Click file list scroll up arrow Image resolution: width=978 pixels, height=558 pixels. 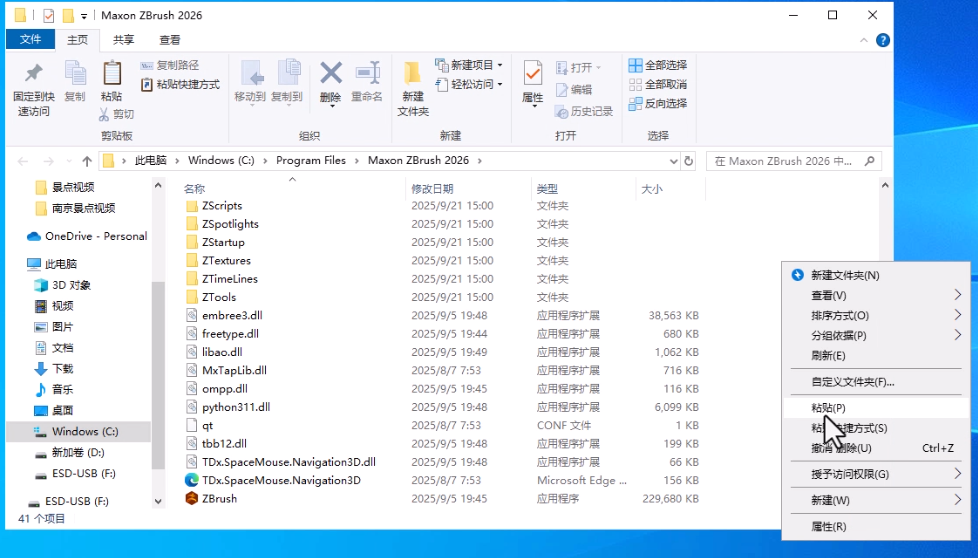pyautogui.click(x=884, y=185)
